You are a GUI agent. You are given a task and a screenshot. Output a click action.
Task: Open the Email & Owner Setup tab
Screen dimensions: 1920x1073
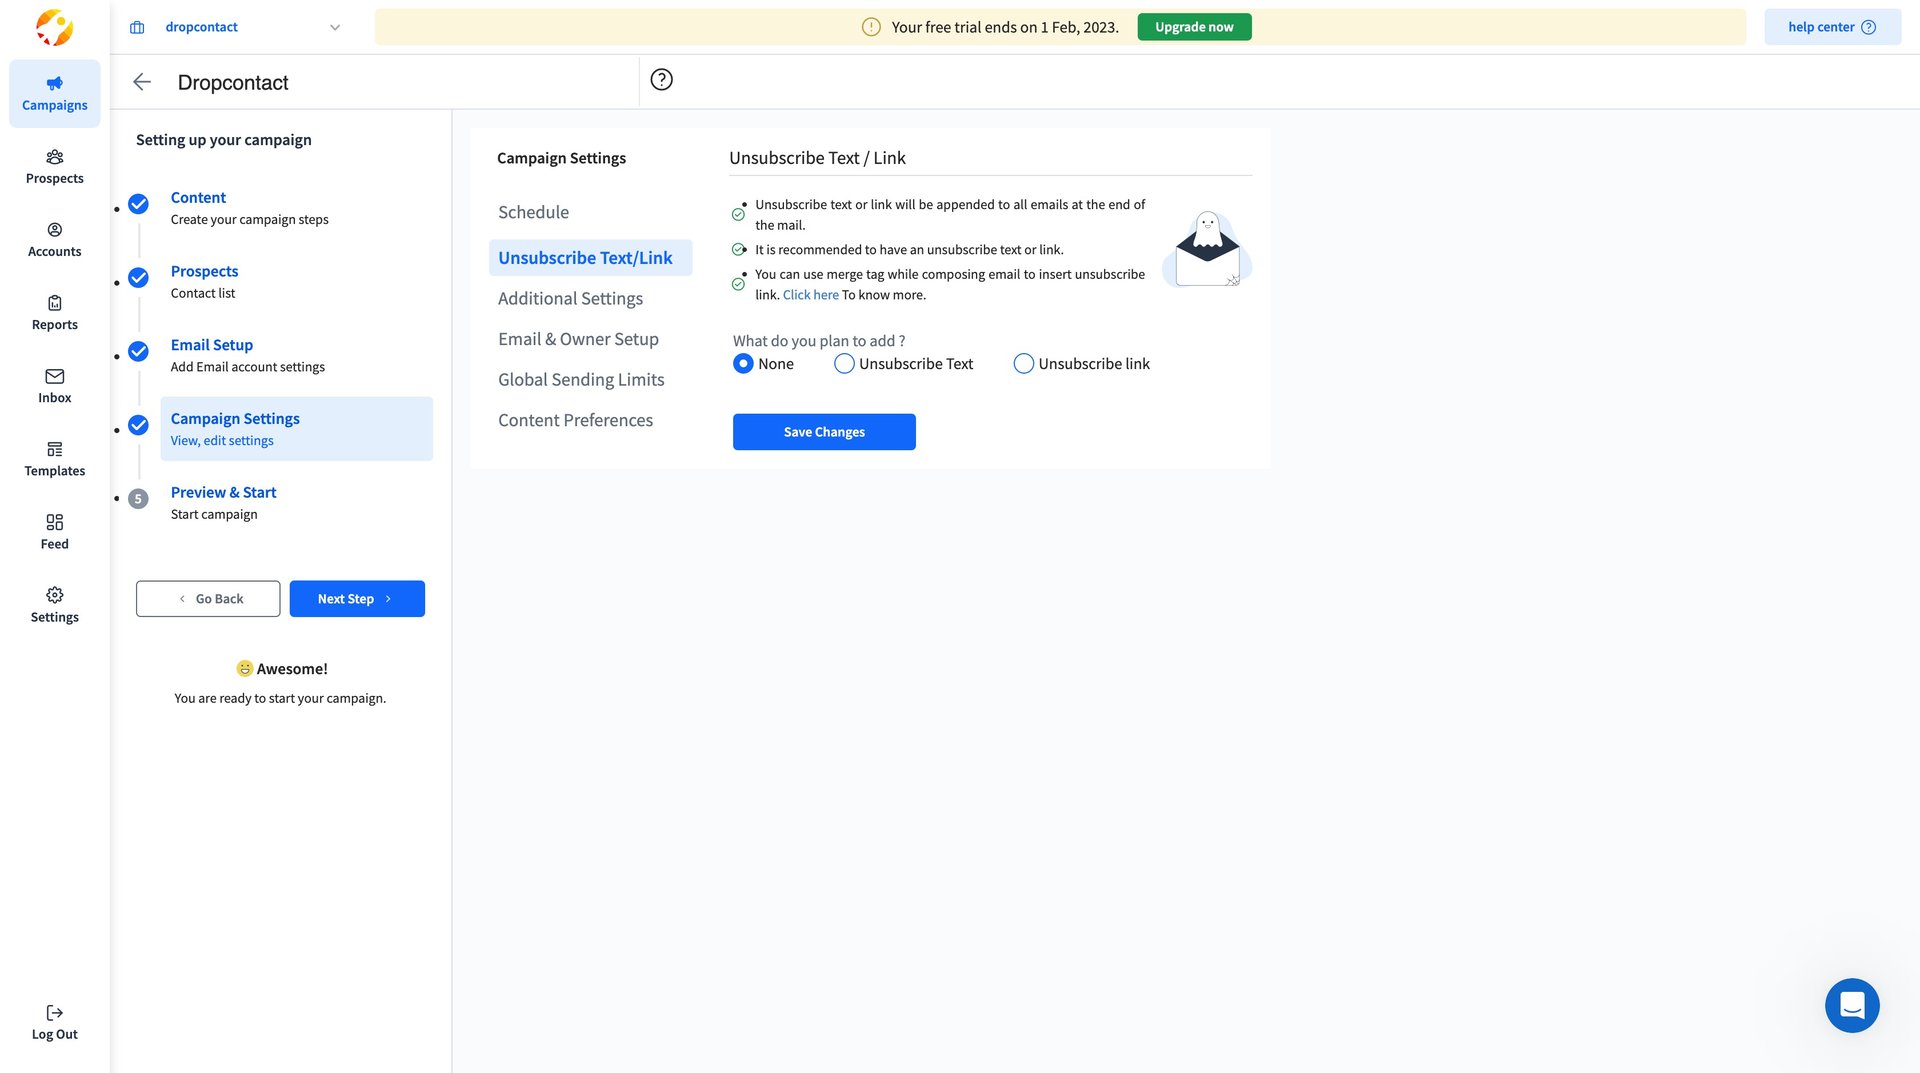coord(578,339)
